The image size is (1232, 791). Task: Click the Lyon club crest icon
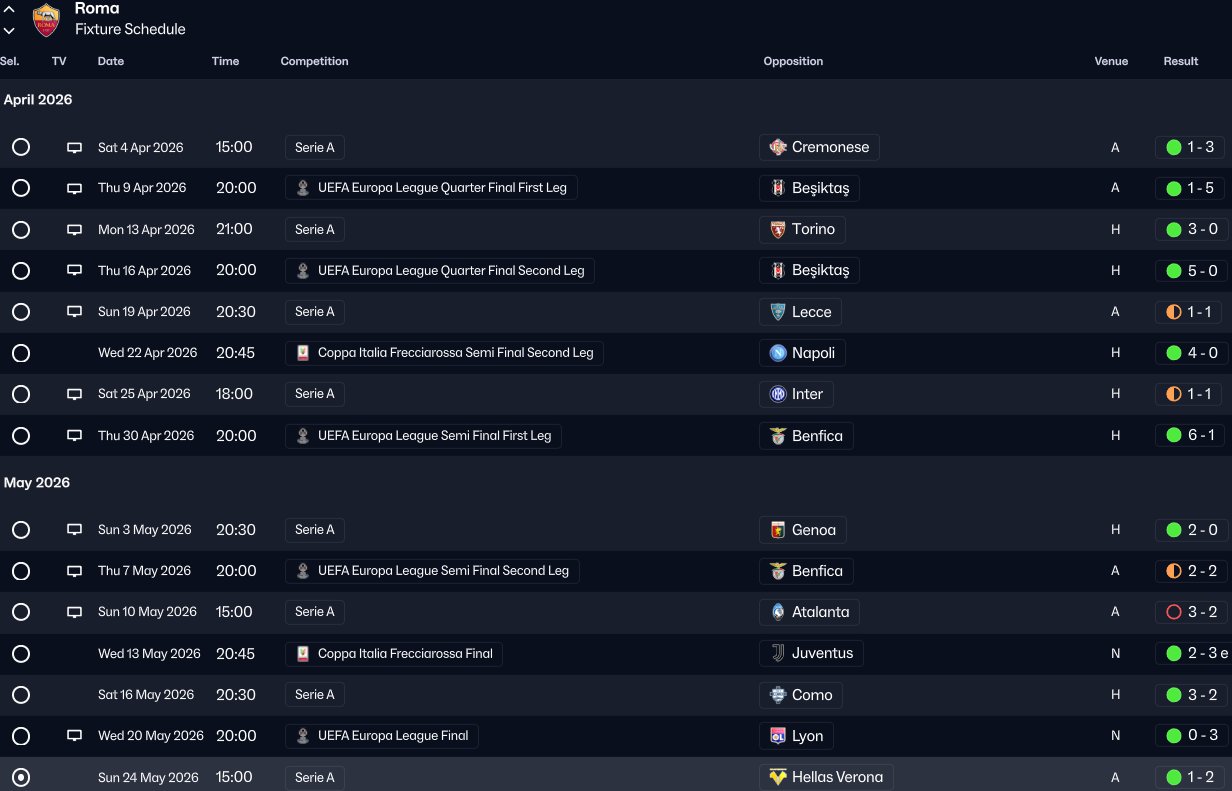pos(778,736)
